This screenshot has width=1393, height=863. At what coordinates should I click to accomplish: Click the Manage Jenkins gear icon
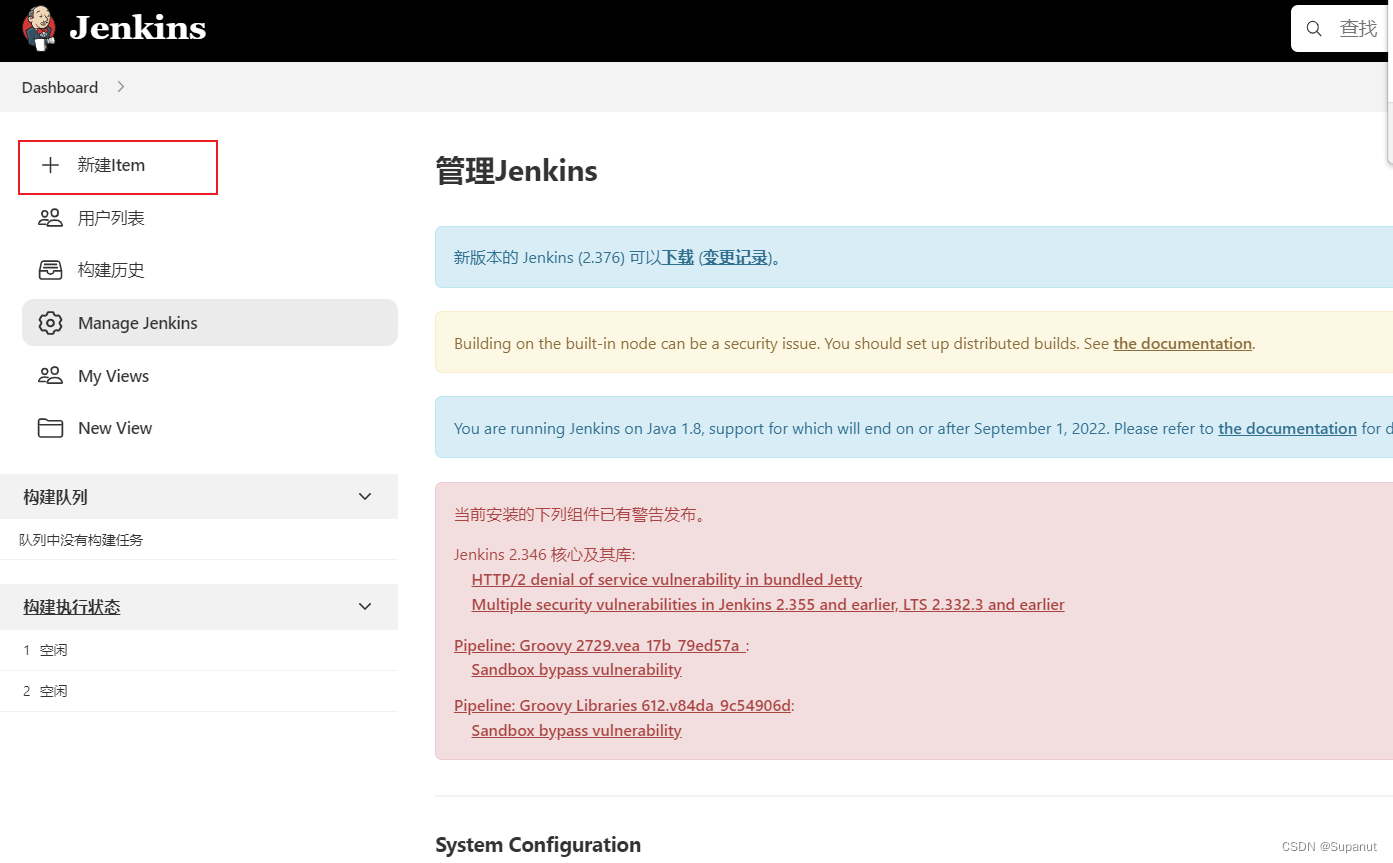[50, 323]
